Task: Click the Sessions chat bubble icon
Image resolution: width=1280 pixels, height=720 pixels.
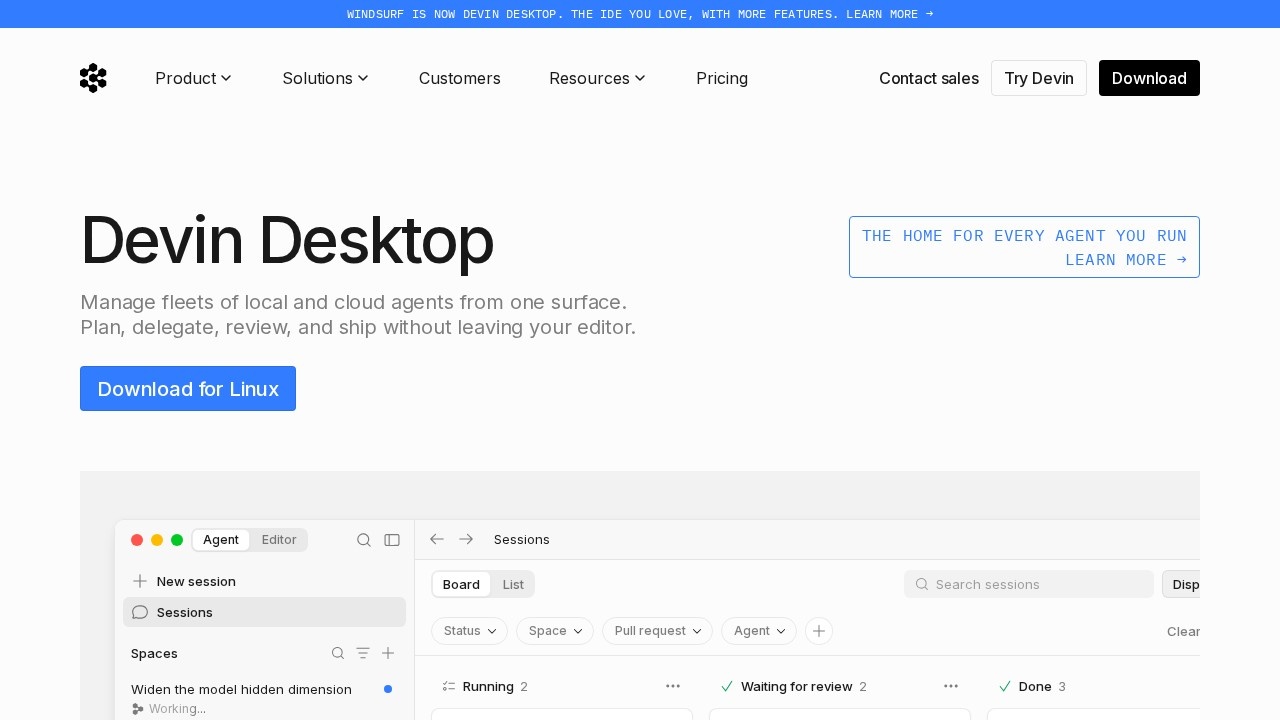Action: 140,612
